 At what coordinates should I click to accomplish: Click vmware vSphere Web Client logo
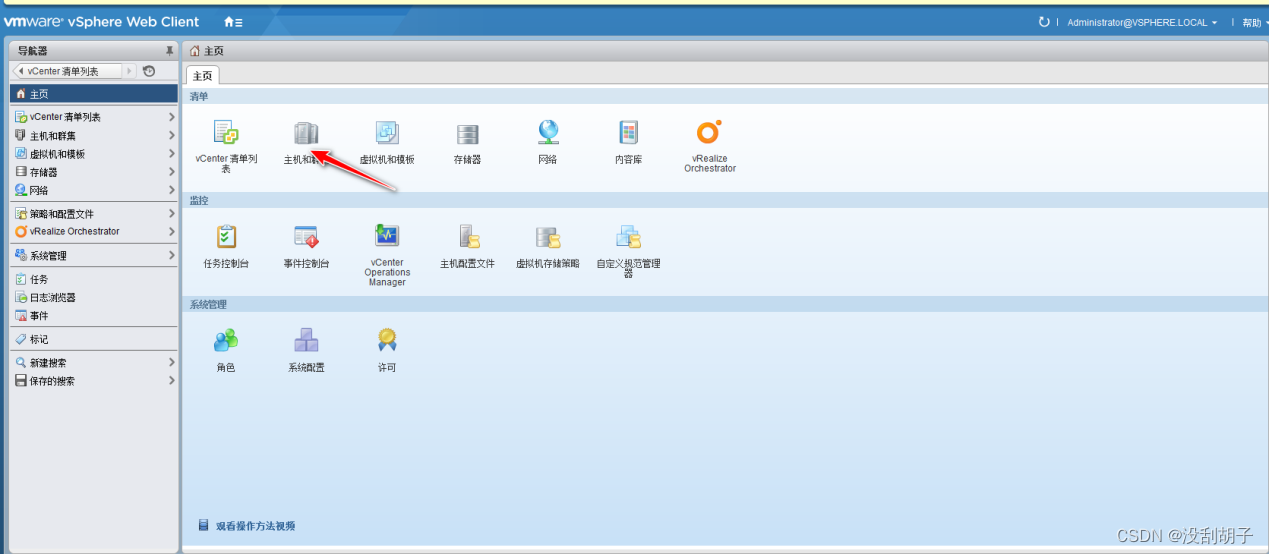coord(101,21)
